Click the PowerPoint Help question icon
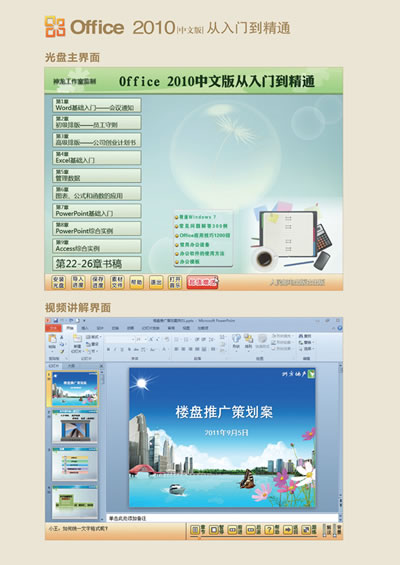This screenshot has height=565, width=400. [x=339, y=328]
